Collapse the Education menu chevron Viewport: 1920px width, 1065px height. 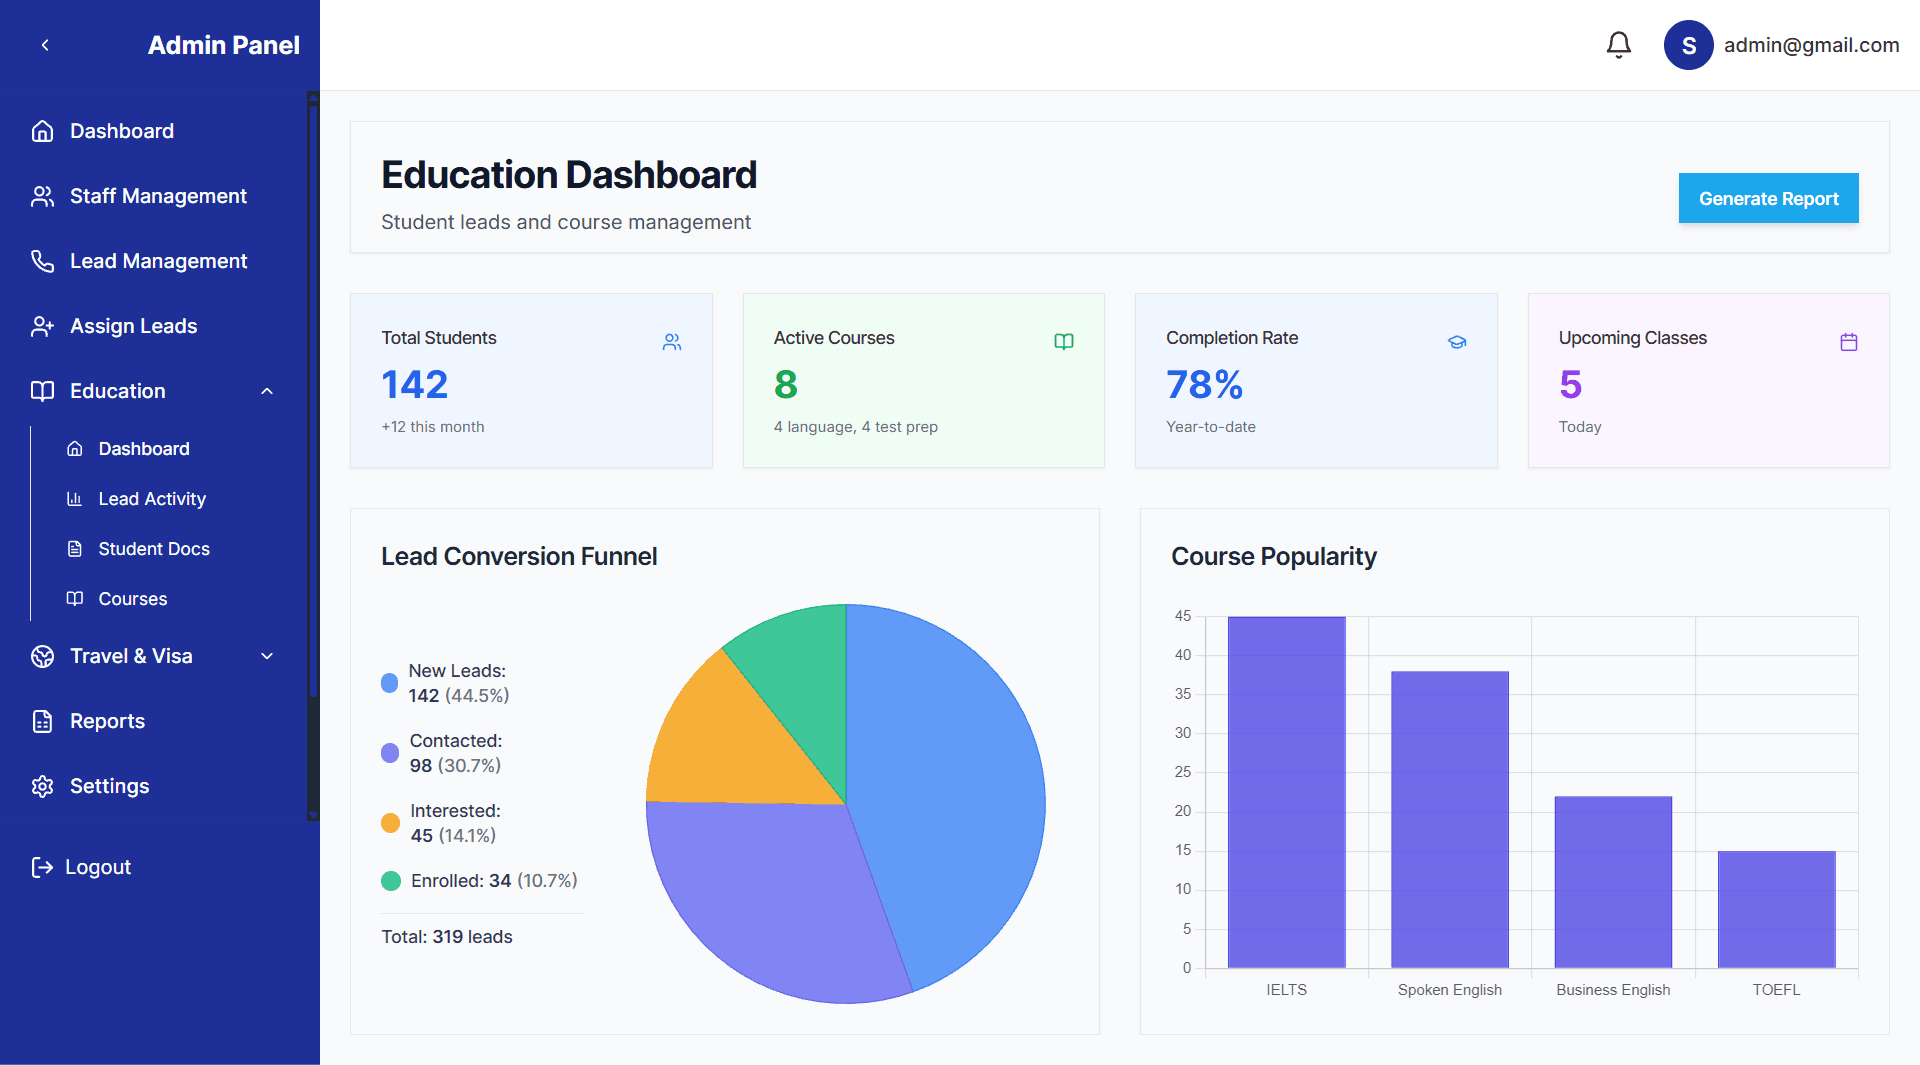coord(267,391)
